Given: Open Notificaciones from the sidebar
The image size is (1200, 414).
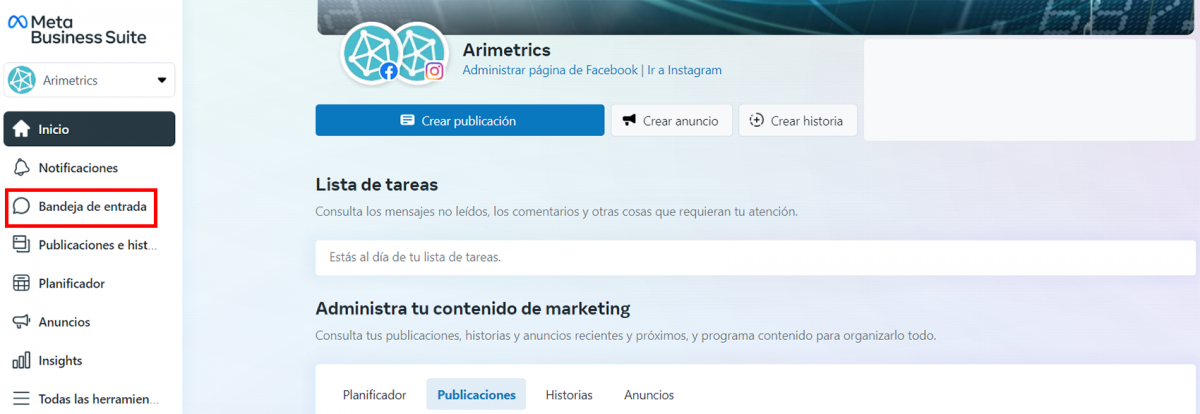Looking at the screenshot, I should (90, 168).
